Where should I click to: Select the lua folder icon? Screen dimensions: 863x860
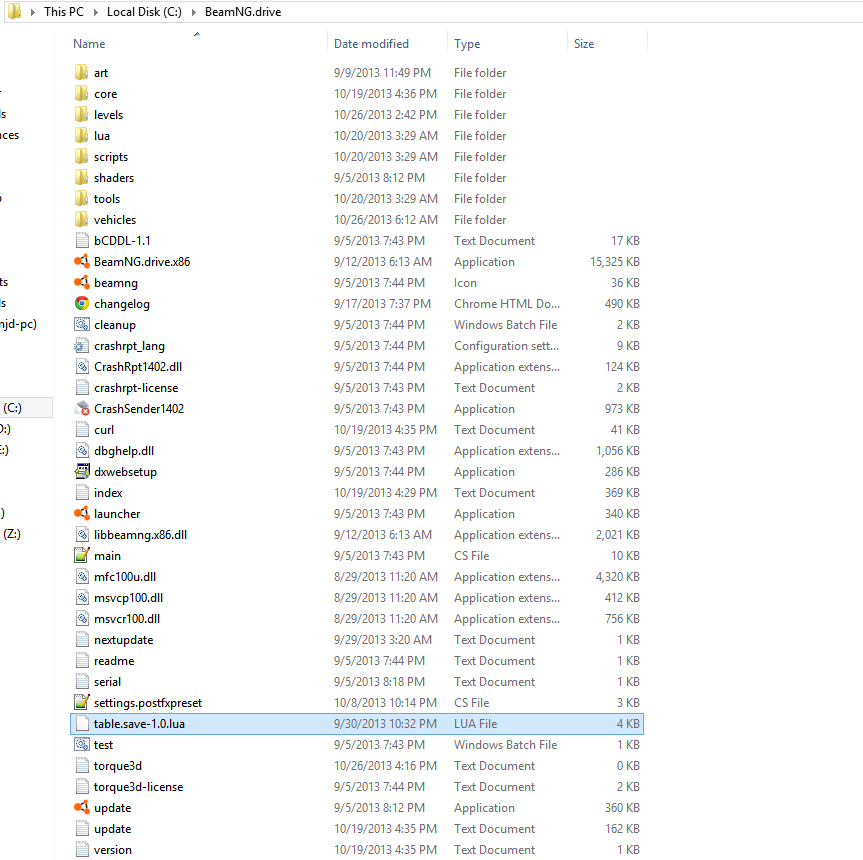click(81, 135)
